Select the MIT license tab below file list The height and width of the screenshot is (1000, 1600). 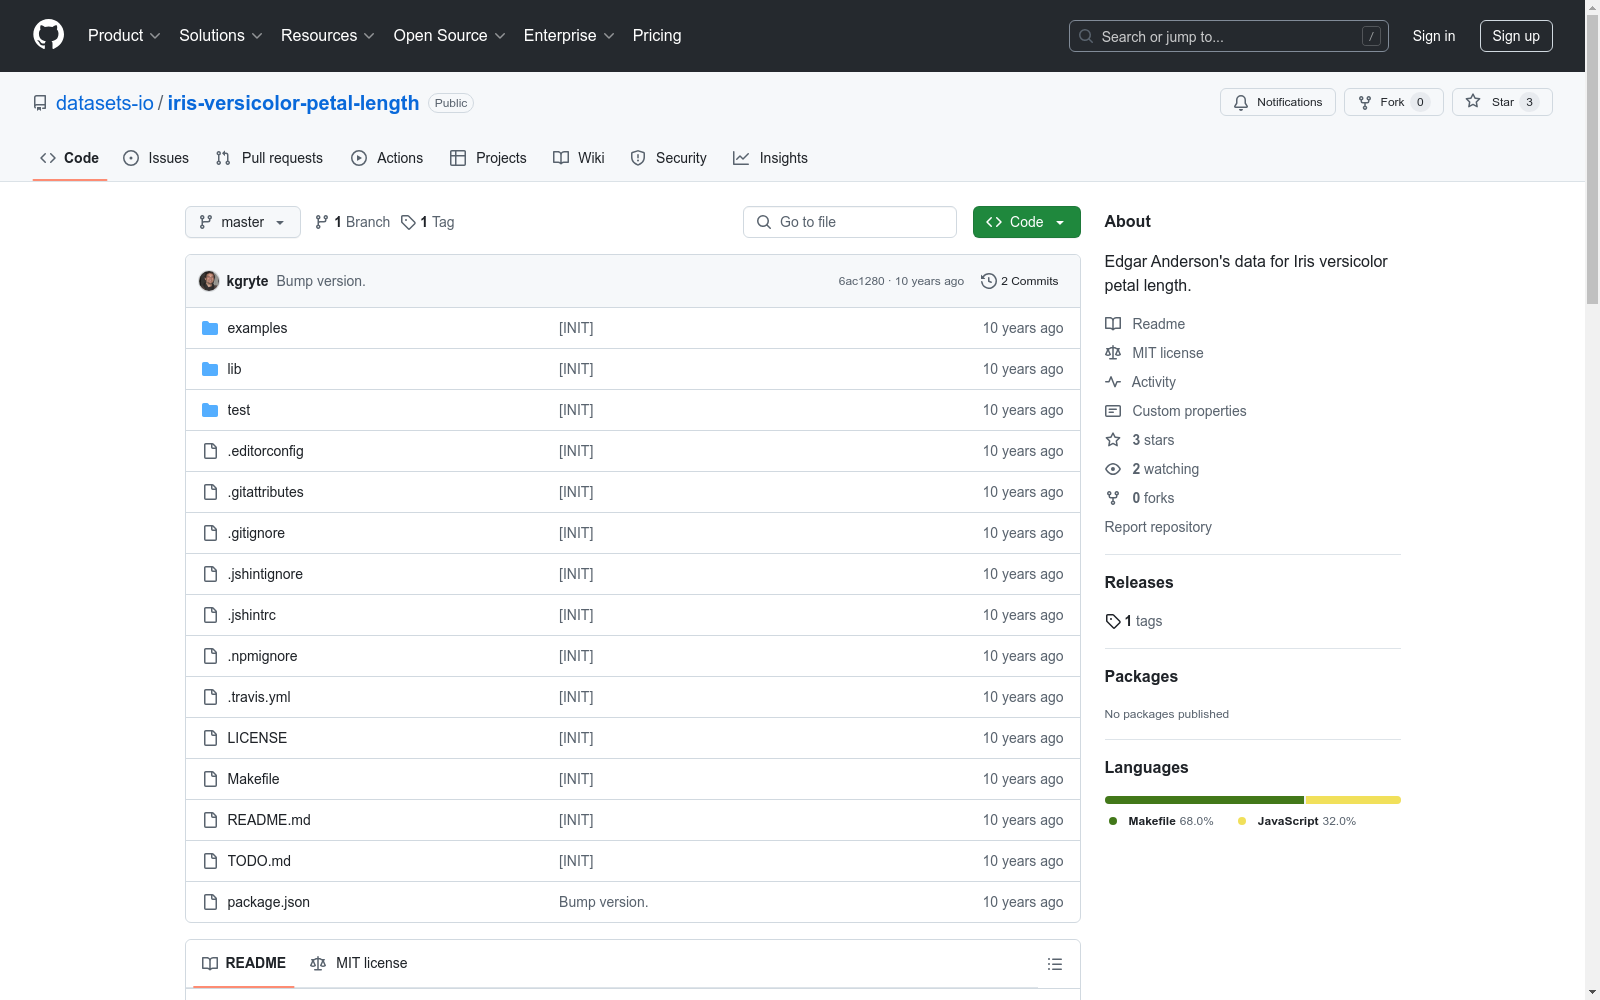point(359,963)
